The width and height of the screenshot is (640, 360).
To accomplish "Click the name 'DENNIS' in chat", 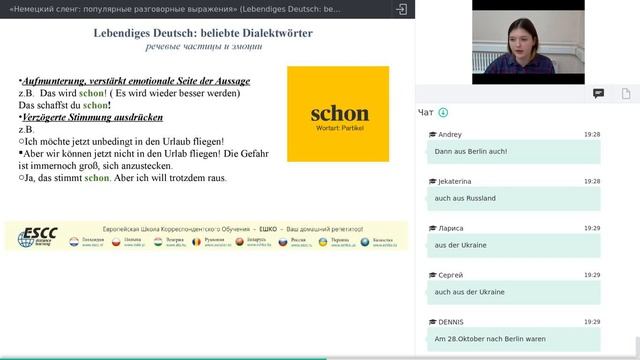I will click(x=451, y=322).
